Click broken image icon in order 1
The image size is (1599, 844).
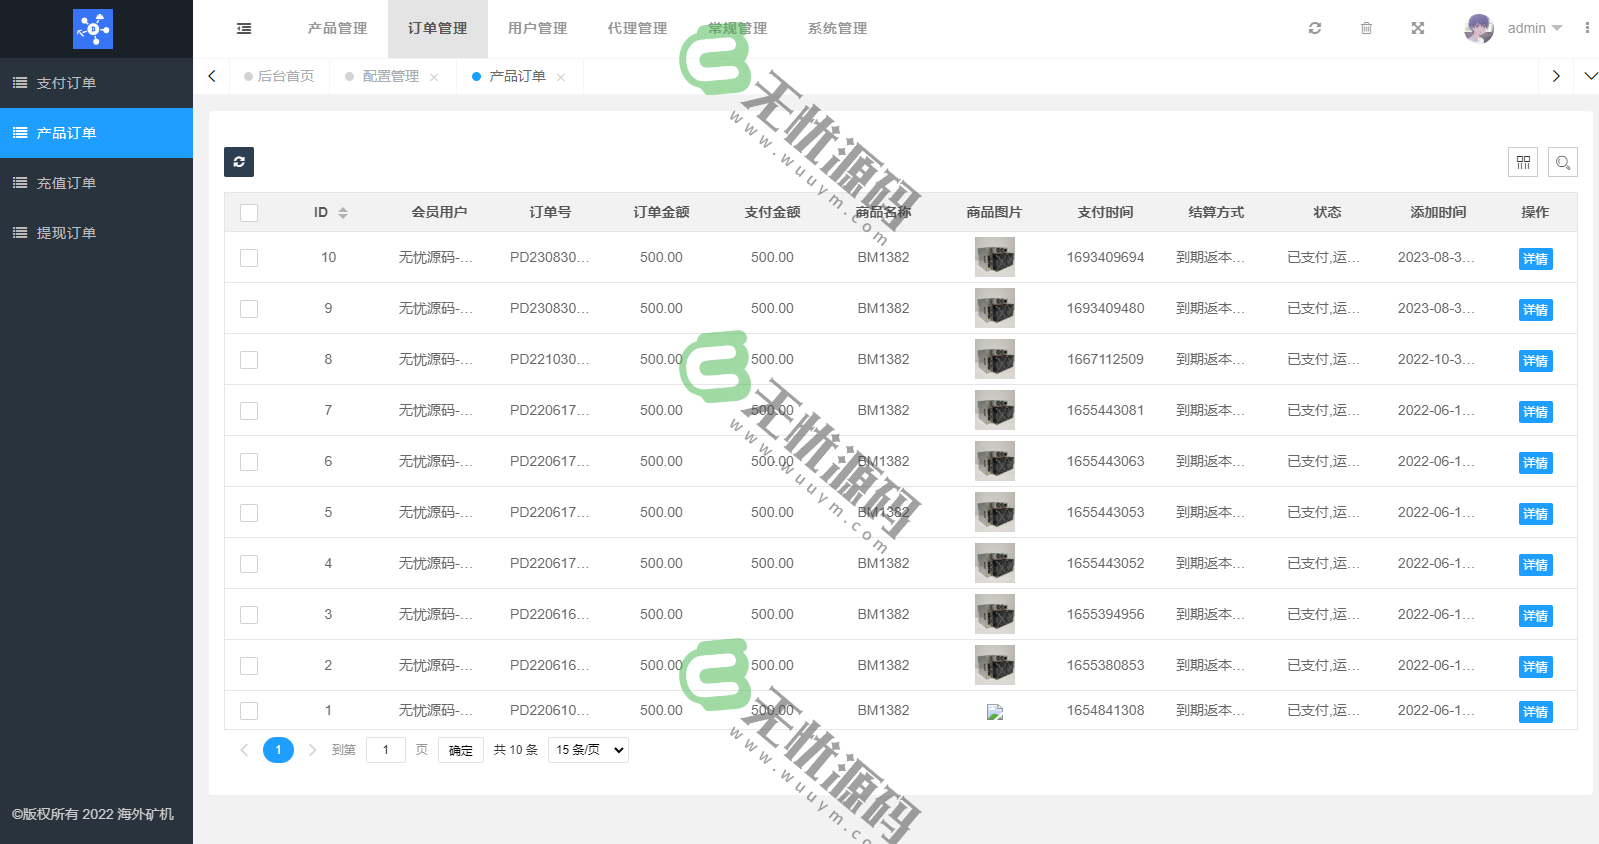[995, 712]
